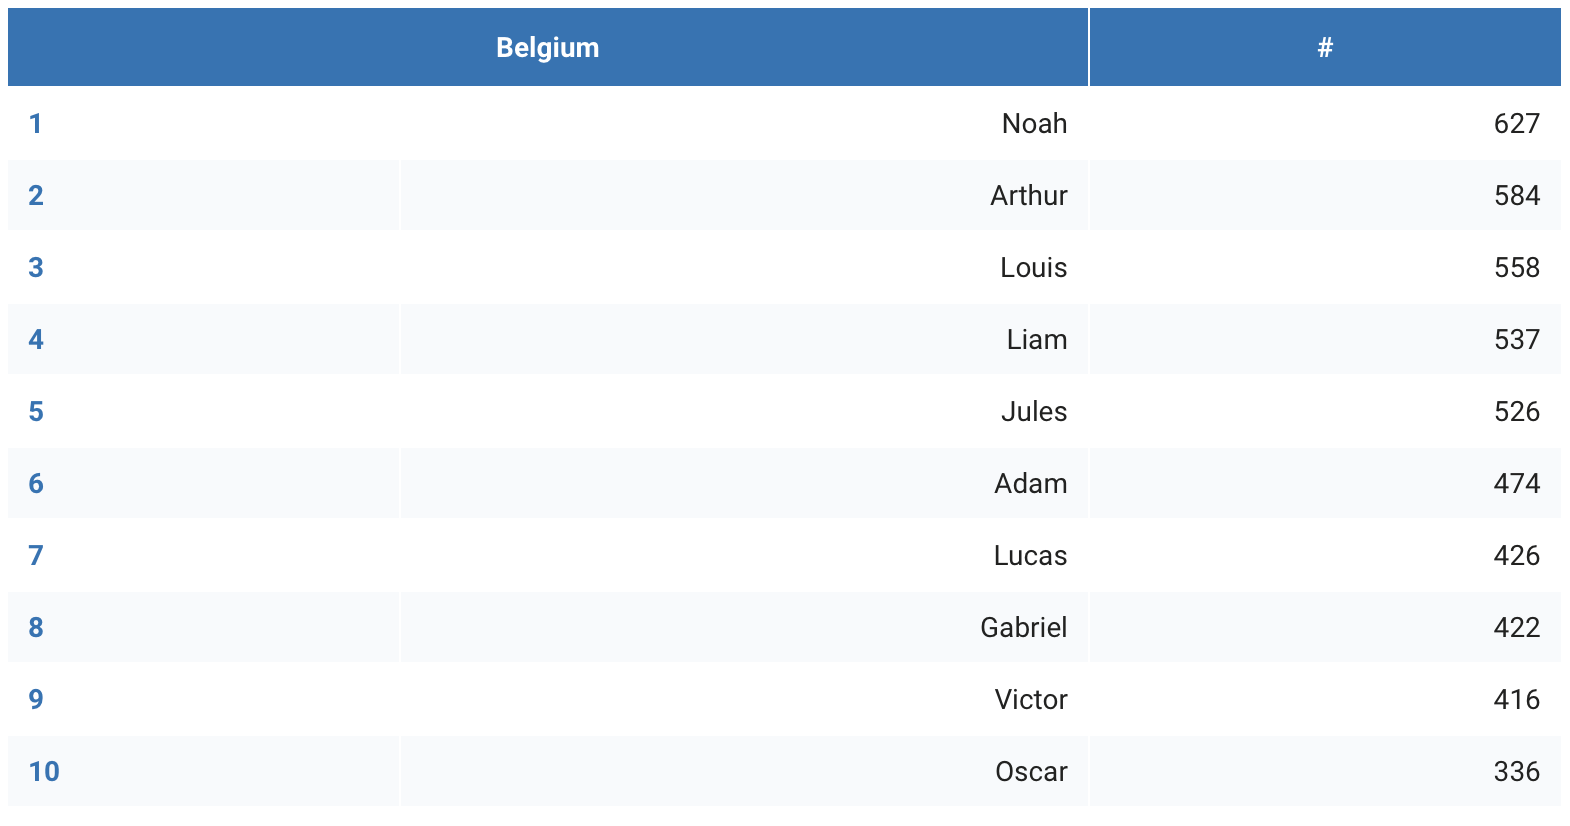This screenshot has height=826, width=1570.
Task: Click the name Oscar
Action: (1031, 771)
